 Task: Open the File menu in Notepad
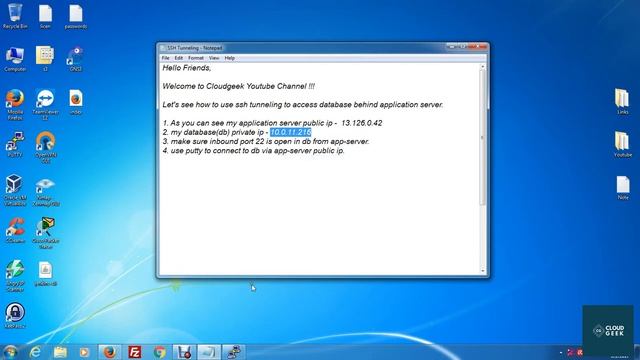165,58
